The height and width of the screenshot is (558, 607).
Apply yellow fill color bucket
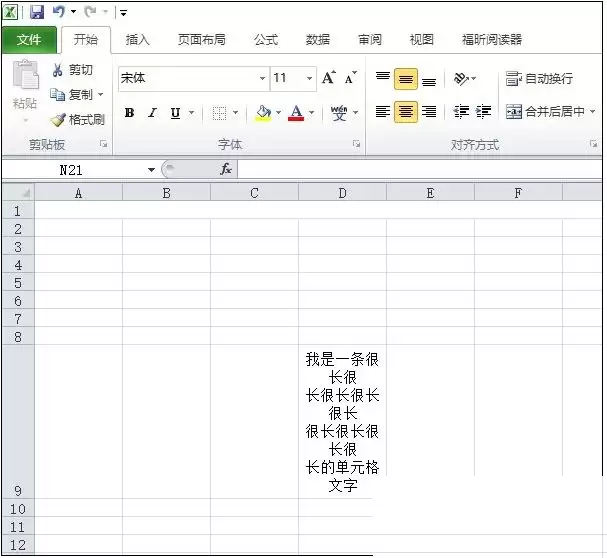(263, 113)
